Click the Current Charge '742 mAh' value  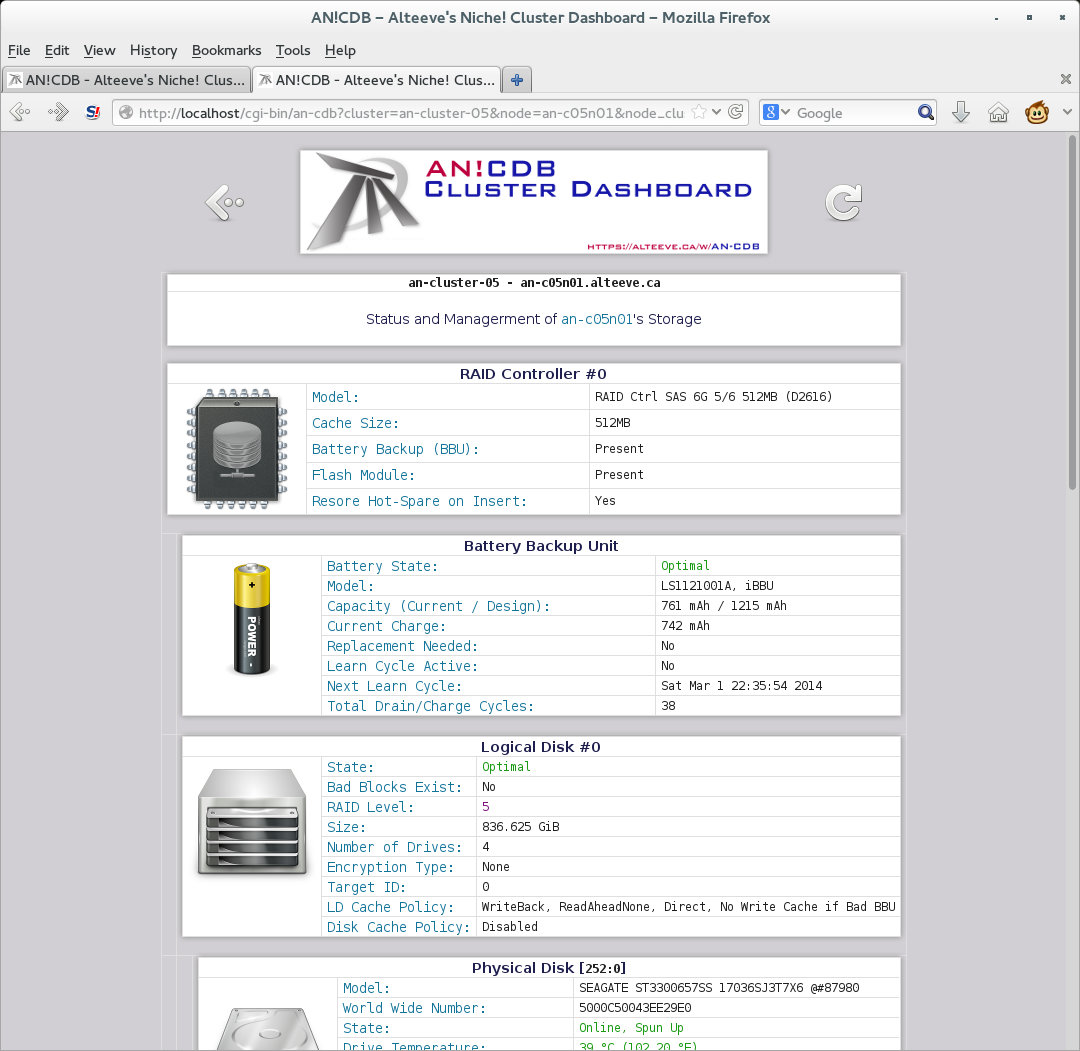(685, 625)
